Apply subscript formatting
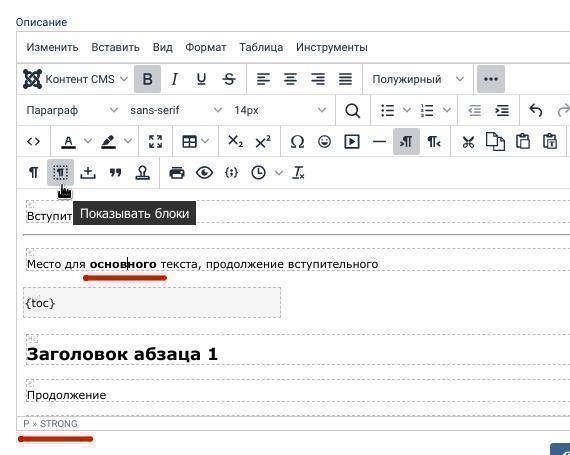The height and width of the screenshot is (455, 570). 236,141
